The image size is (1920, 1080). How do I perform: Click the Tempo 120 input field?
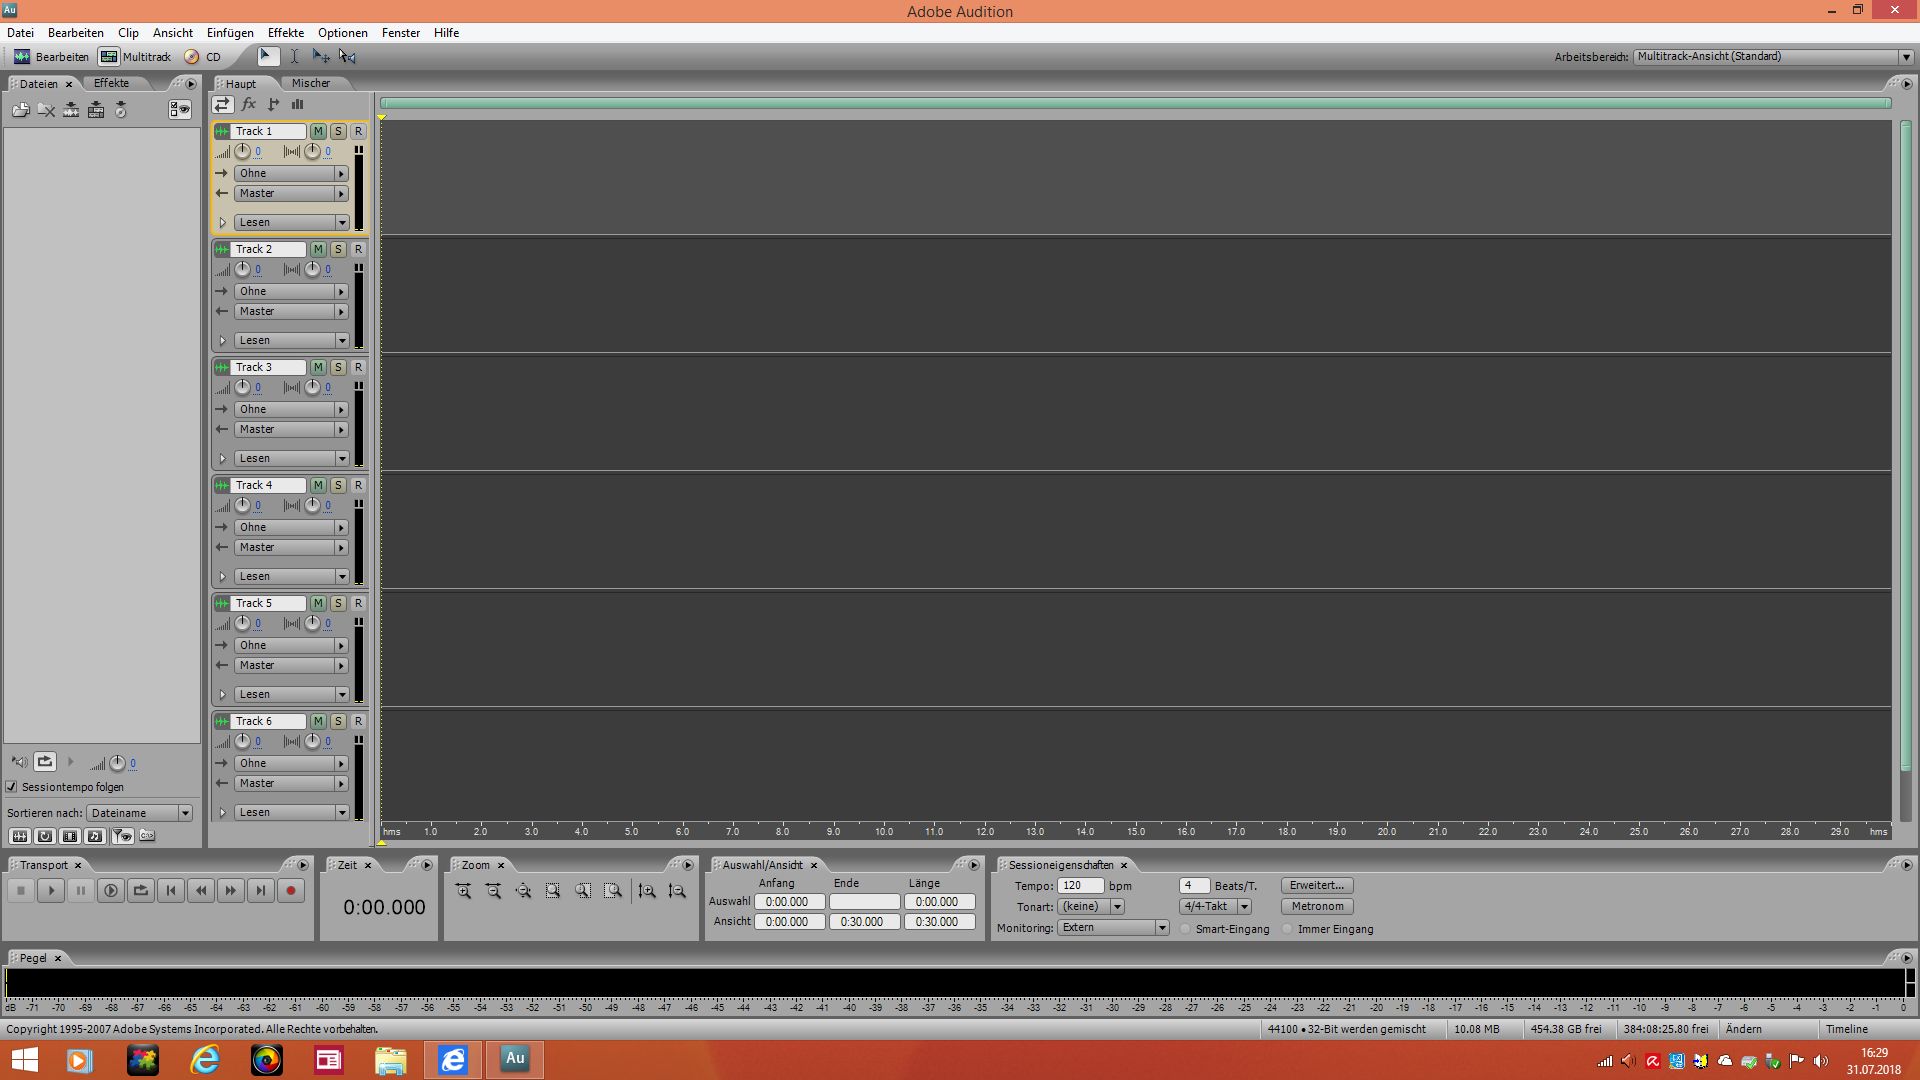[x=1081, y=885]
